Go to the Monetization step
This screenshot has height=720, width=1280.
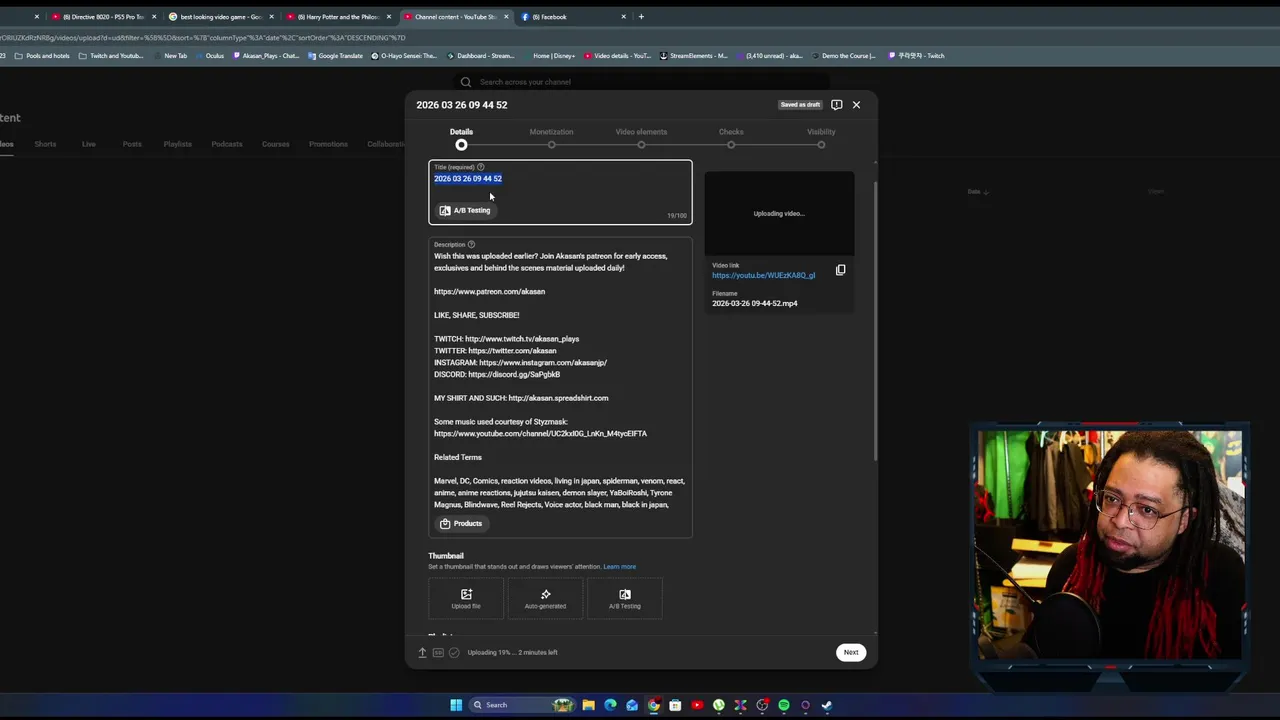tap(551, 138)
